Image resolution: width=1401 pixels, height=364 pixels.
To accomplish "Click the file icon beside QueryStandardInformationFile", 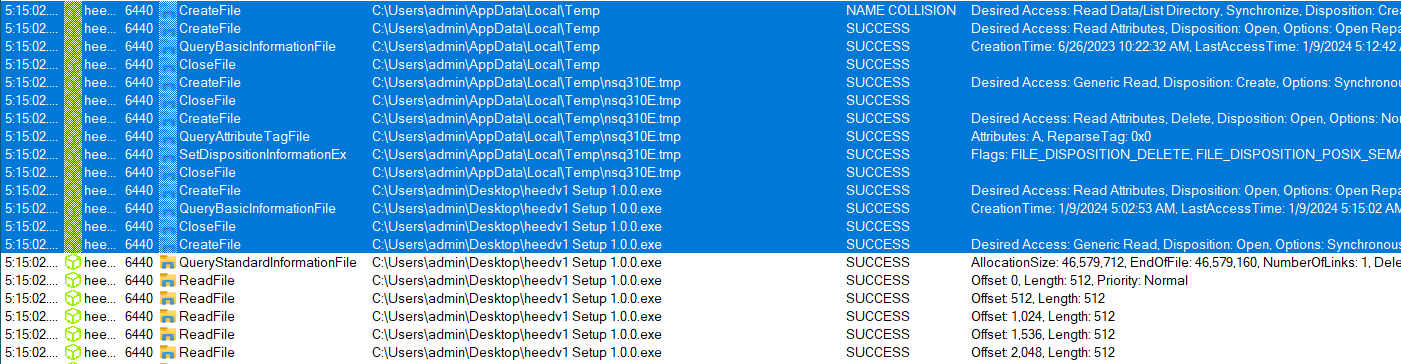I will pos(168,262).
